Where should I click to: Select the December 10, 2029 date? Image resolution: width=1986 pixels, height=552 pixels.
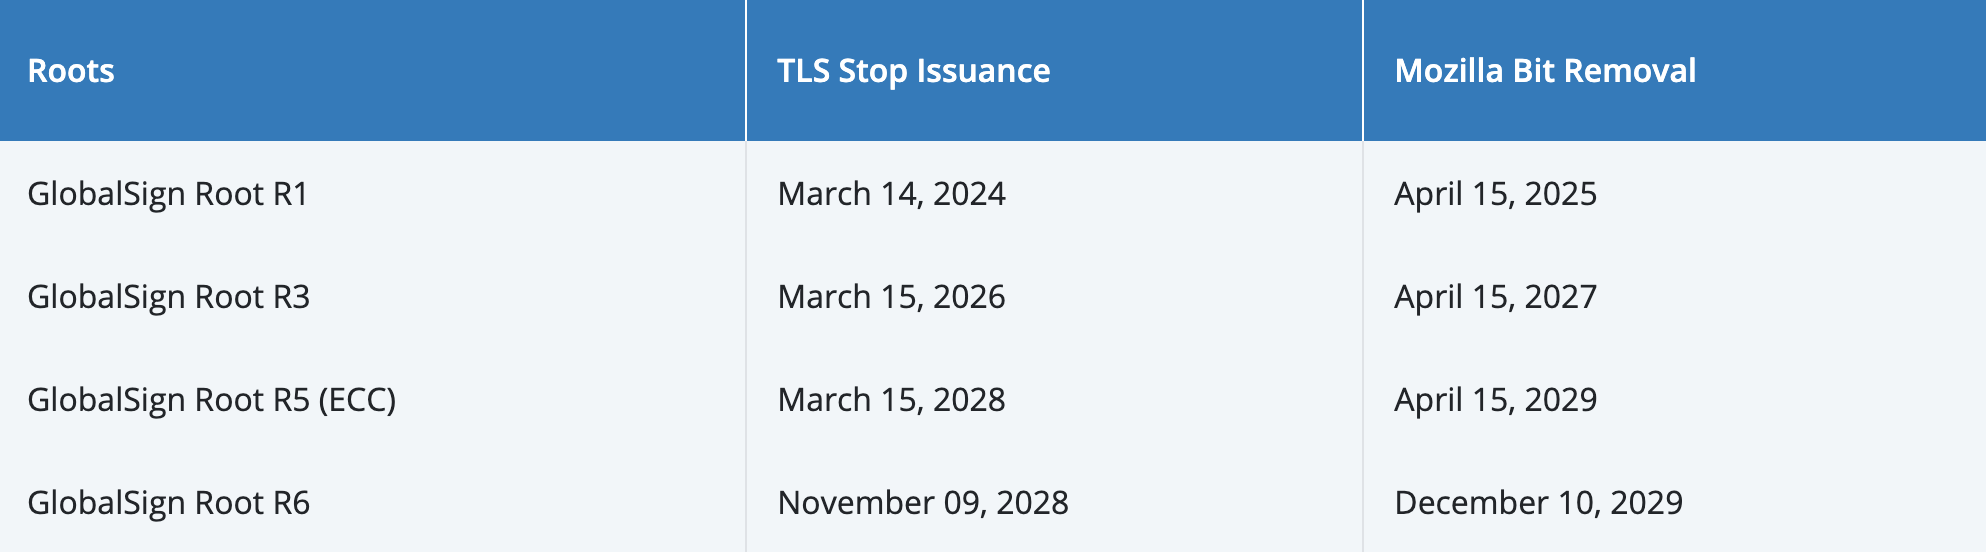1538,502
